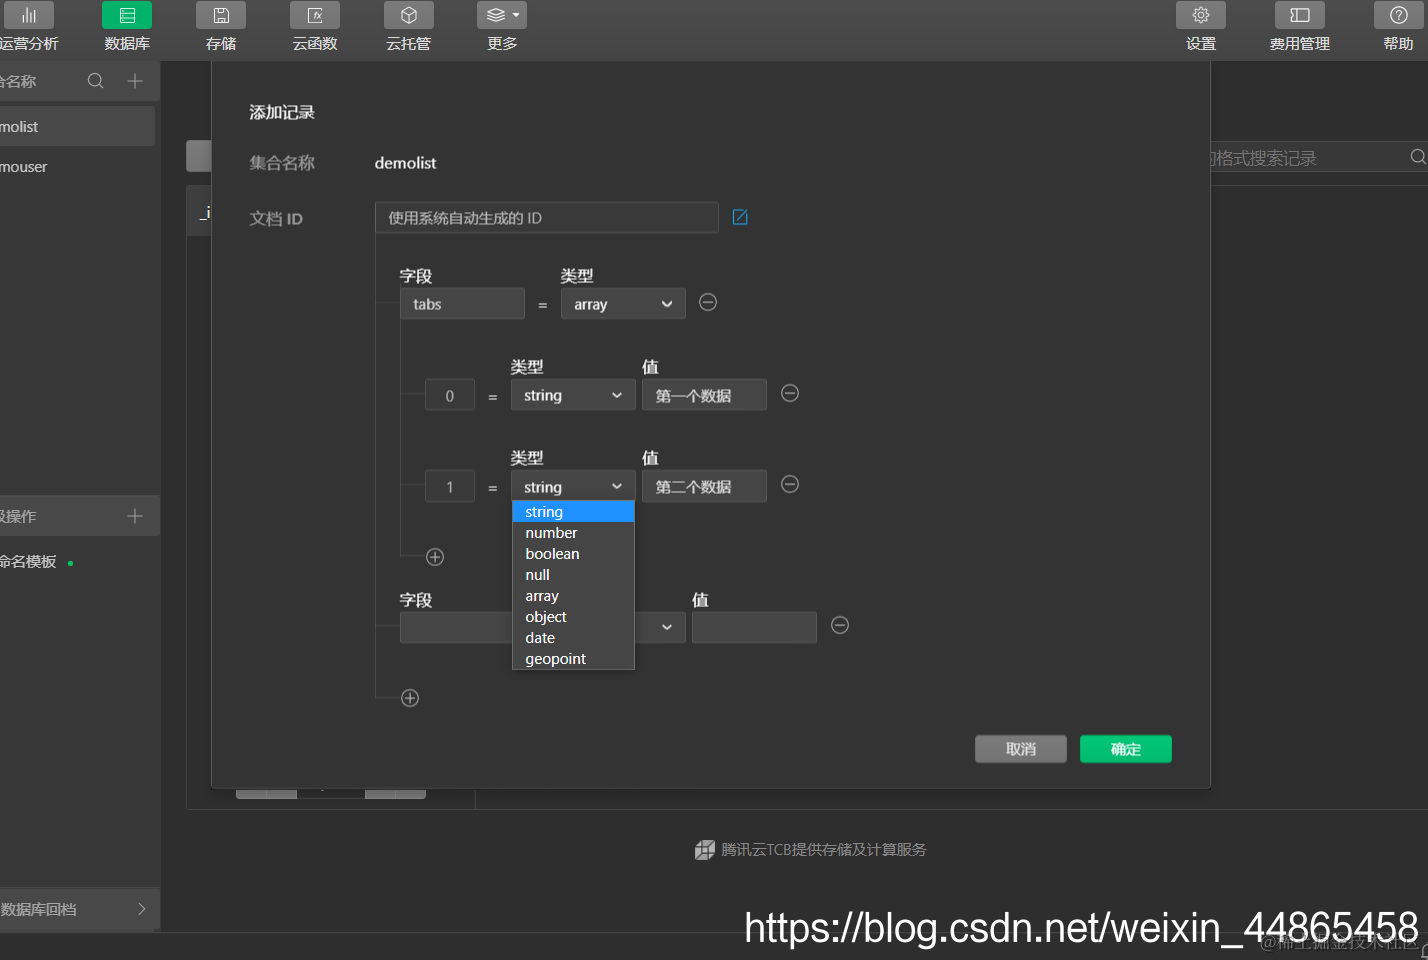Click the edit document ID icon
Image resolution: width=1428 pixels, height=960 pixels.
tap(740, 217)
